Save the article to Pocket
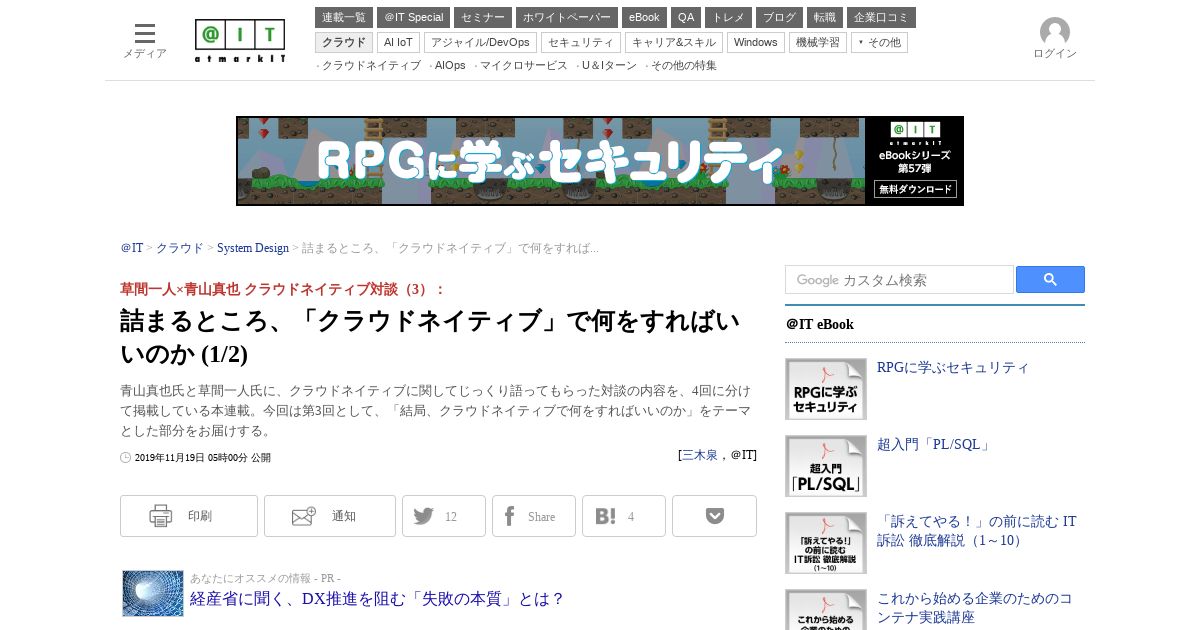Viewport: 1200px width, 630px height. tap(714, 516)
